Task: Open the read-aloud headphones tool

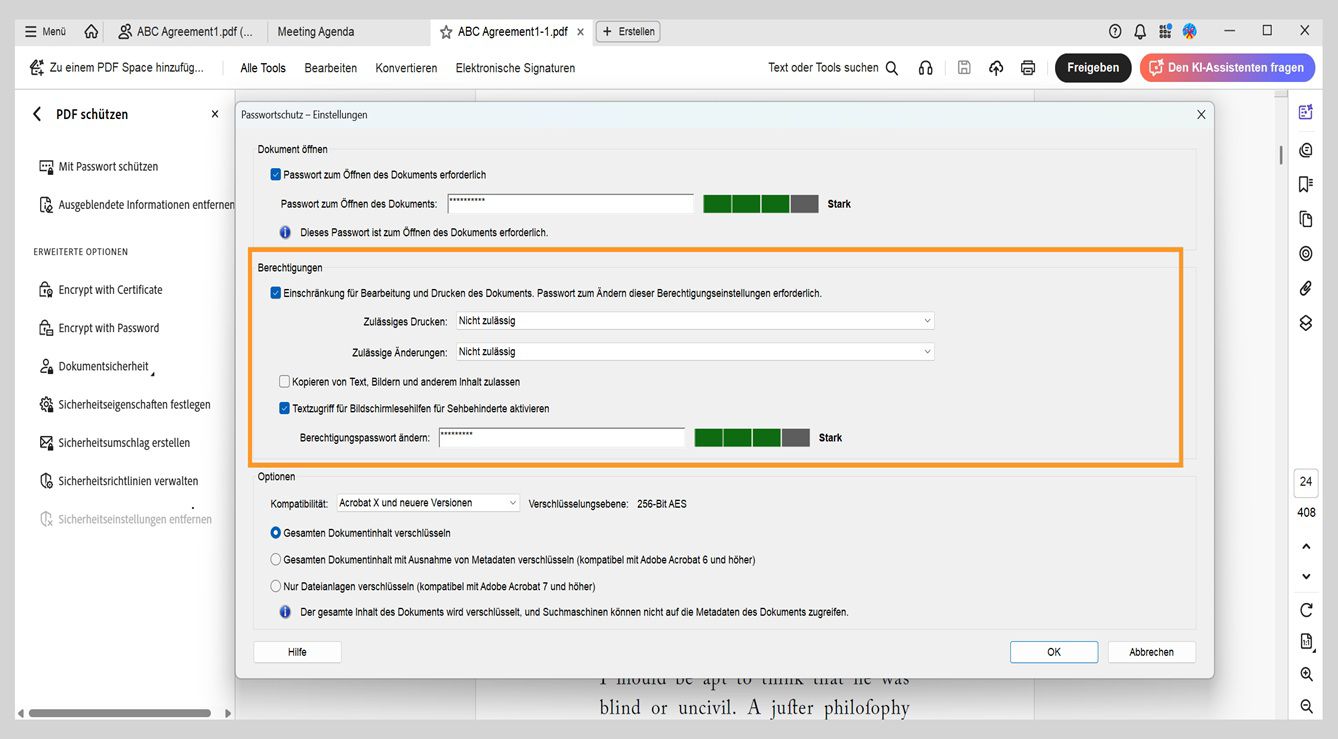Action: [x=925, y=67]
